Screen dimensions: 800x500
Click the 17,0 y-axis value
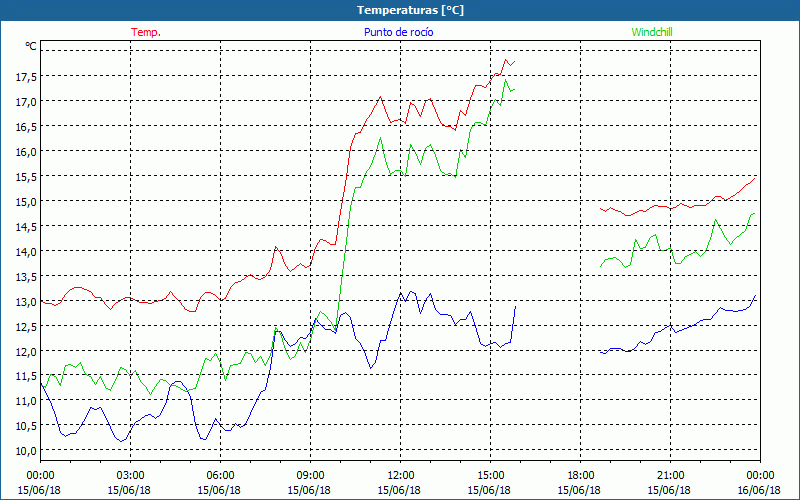pyautogui.click(x=26, y=101)
